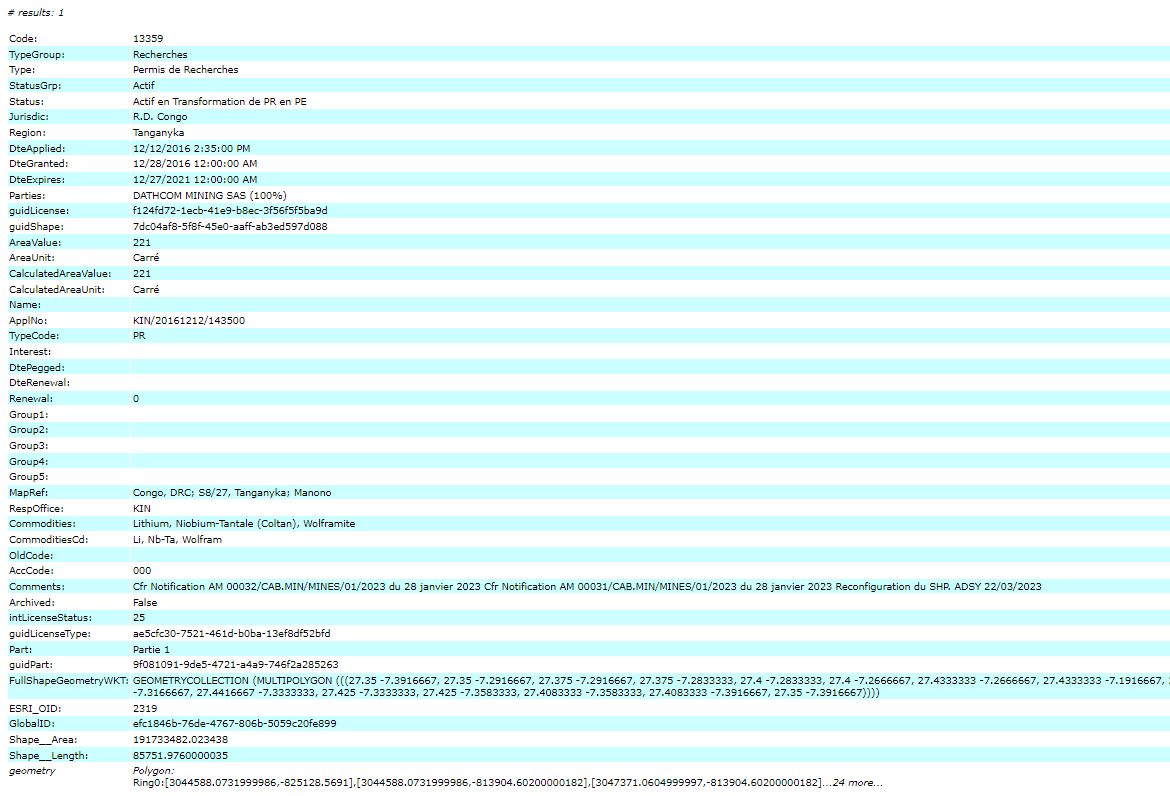Click the Commodities list with Lithium
This screenshot has height=796, width=1170.
[x=244, y=524]
